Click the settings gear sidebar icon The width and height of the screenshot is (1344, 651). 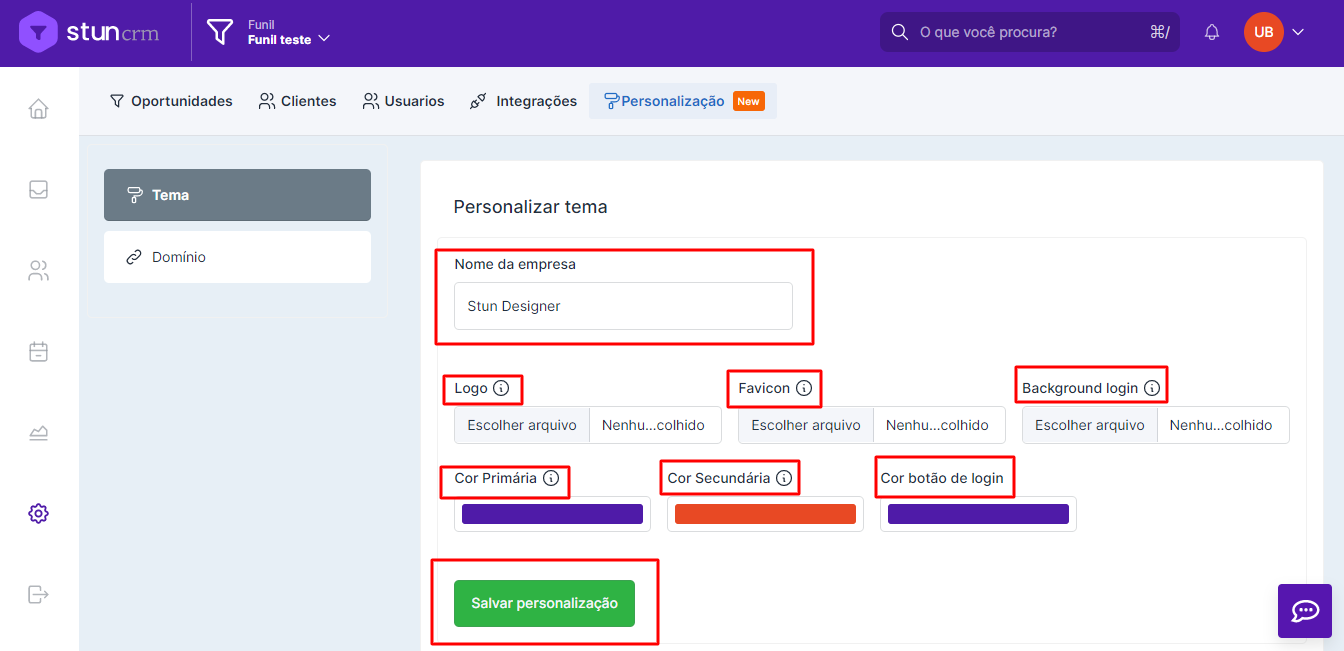tap(38, 514)
